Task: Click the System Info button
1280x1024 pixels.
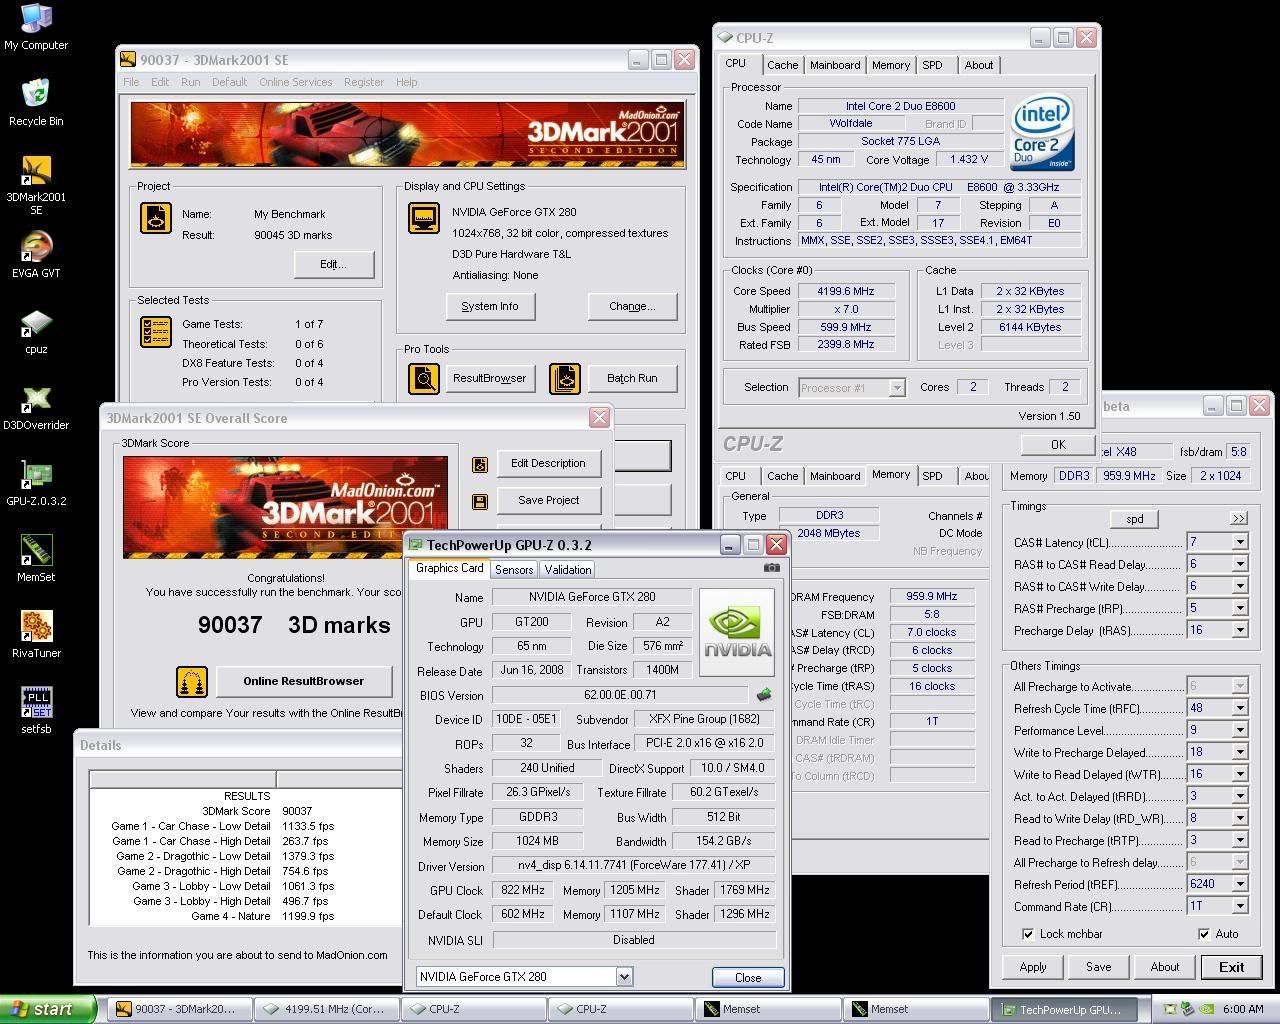Action: click(x=490, y=306)
